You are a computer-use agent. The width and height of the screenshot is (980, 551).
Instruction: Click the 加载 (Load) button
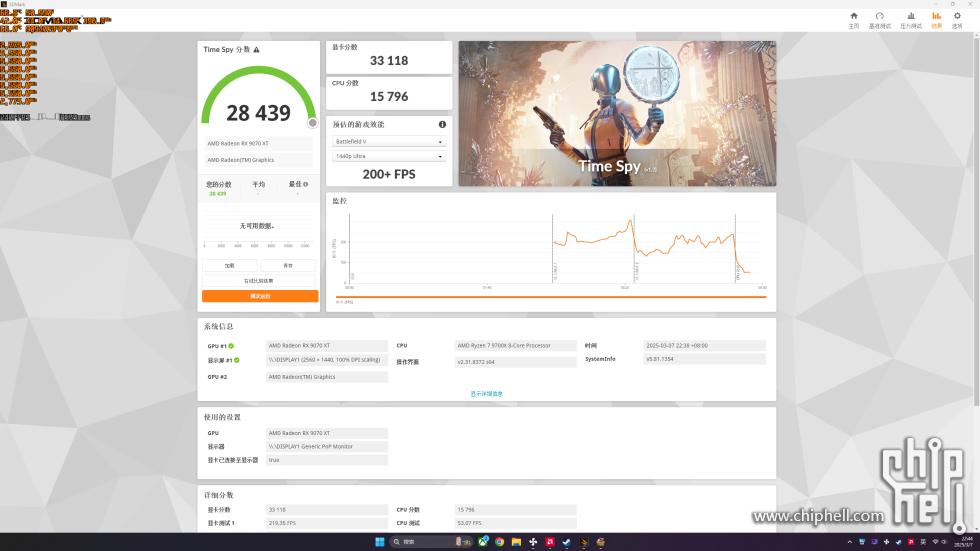tap(229, 266)
